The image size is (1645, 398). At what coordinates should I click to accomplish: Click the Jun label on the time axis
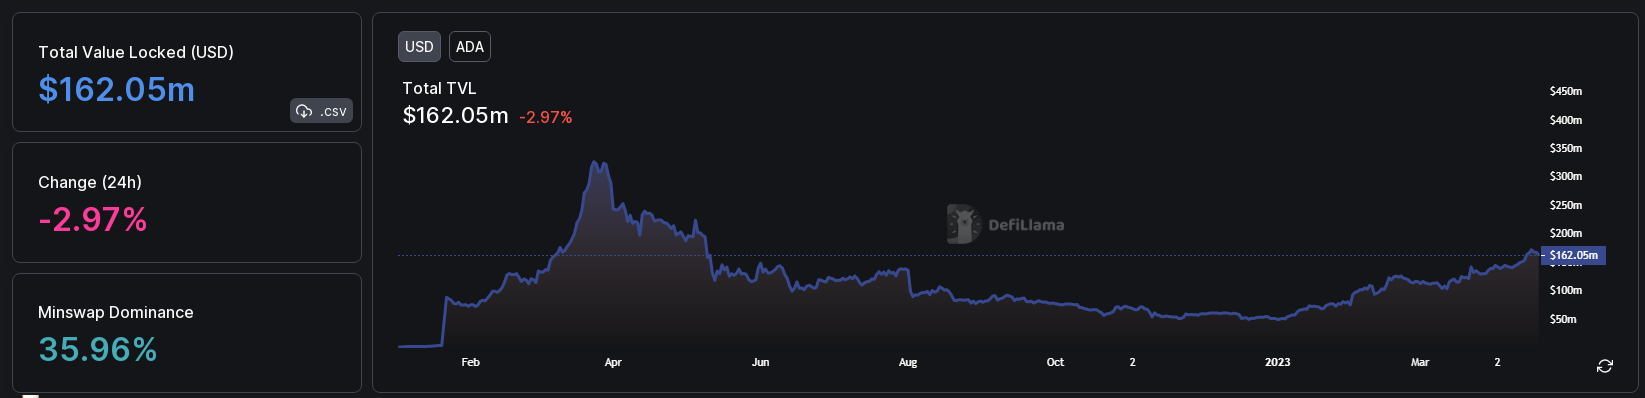761,362
